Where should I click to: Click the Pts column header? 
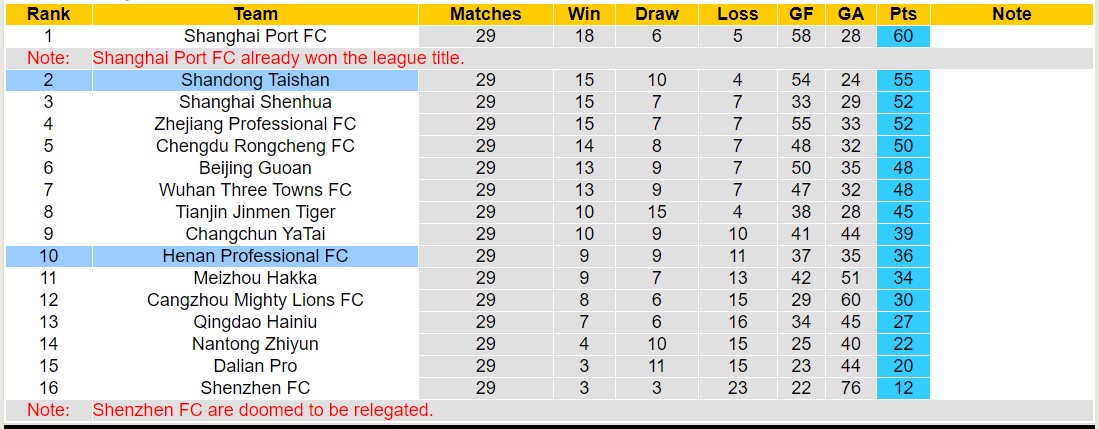[903, 14]
